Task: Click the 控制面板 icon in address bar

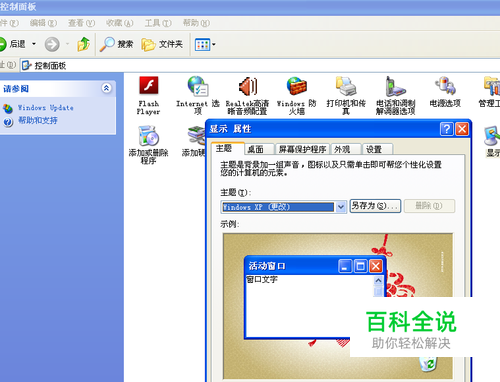Action: click(x=27, y=66)
